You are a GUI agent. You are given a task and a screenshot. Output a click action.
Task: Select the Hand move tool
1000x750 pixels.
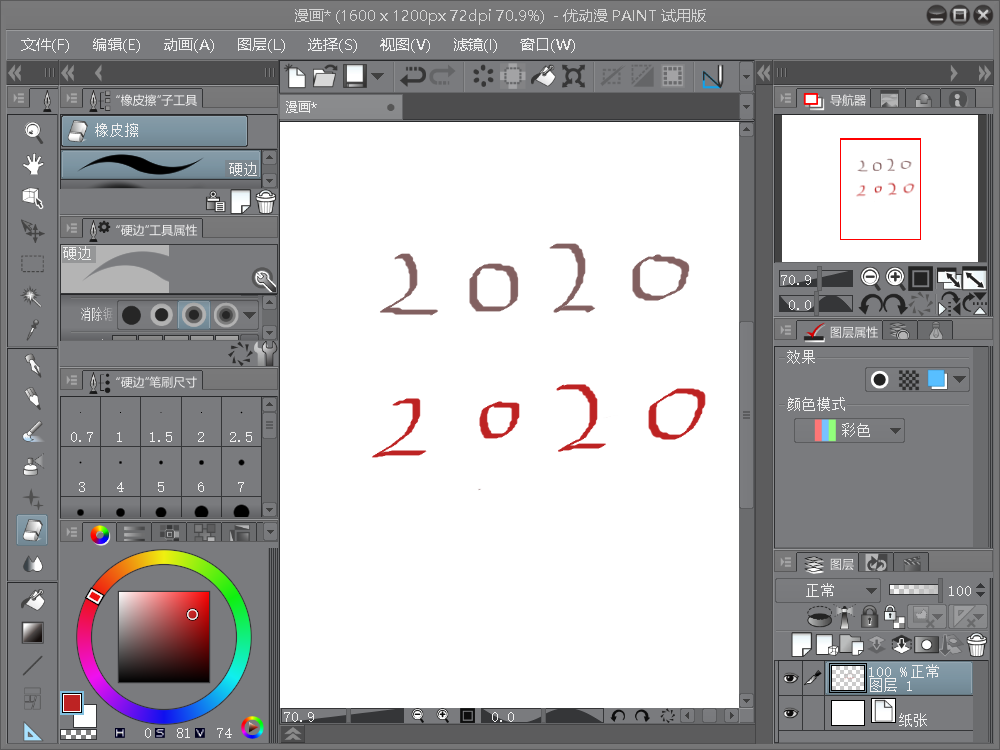pyautogui.click(x=33, y=165)
